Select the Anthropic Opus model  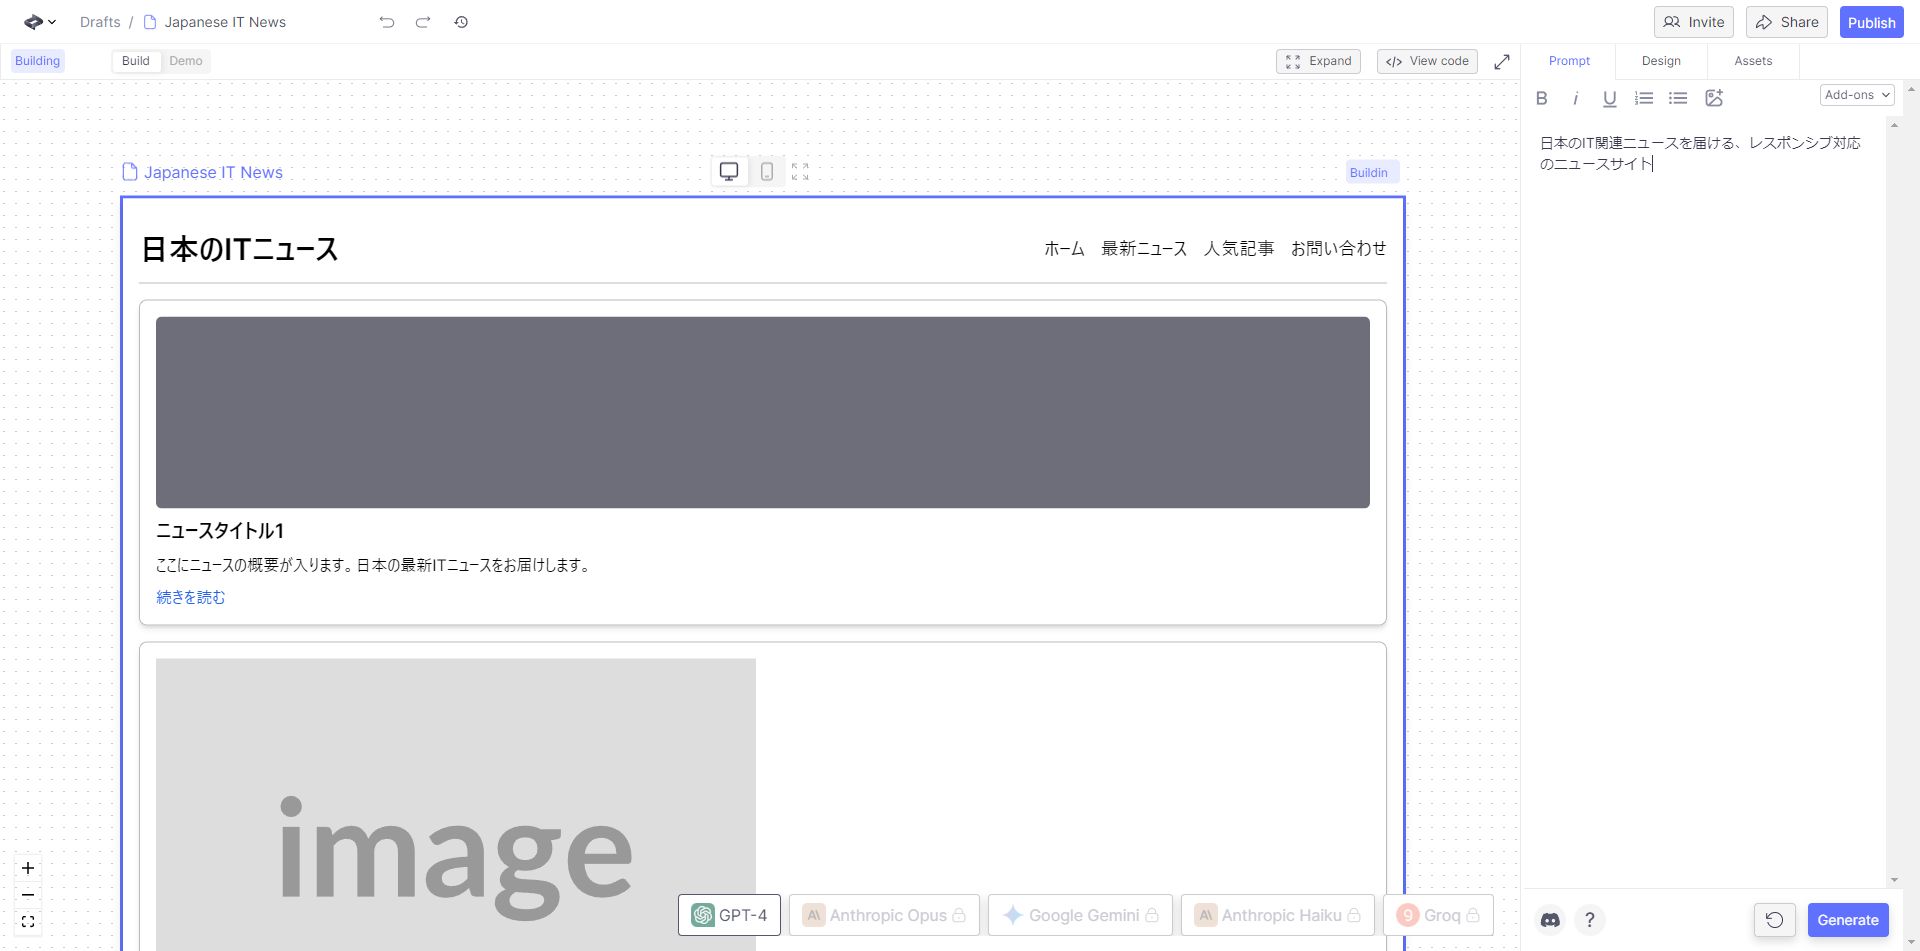click(883, 914)
